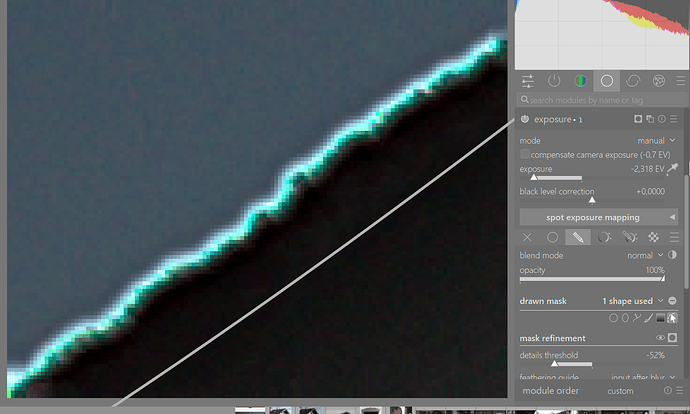Add a circle mask shape

click(x=613, y=318)
